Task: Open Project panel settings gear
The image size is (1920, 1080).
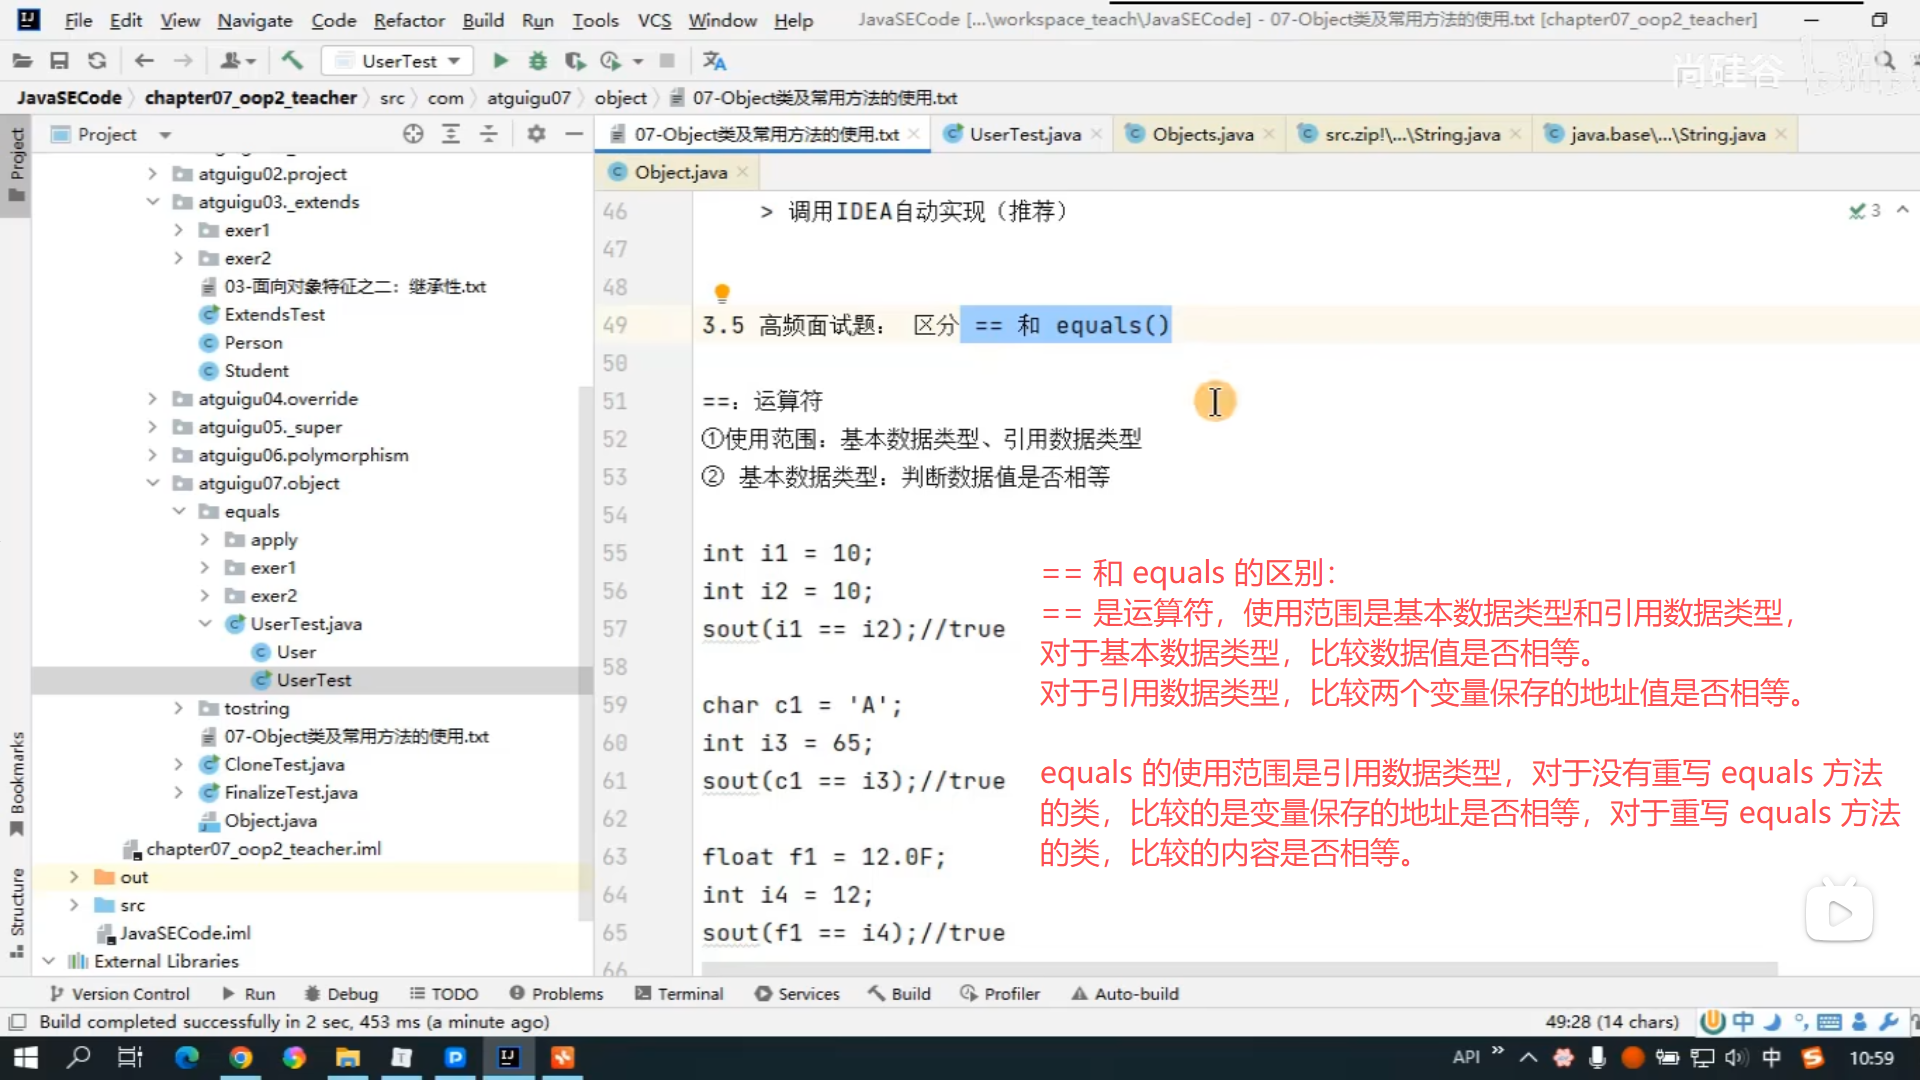Action: click(x=536, y=134)
